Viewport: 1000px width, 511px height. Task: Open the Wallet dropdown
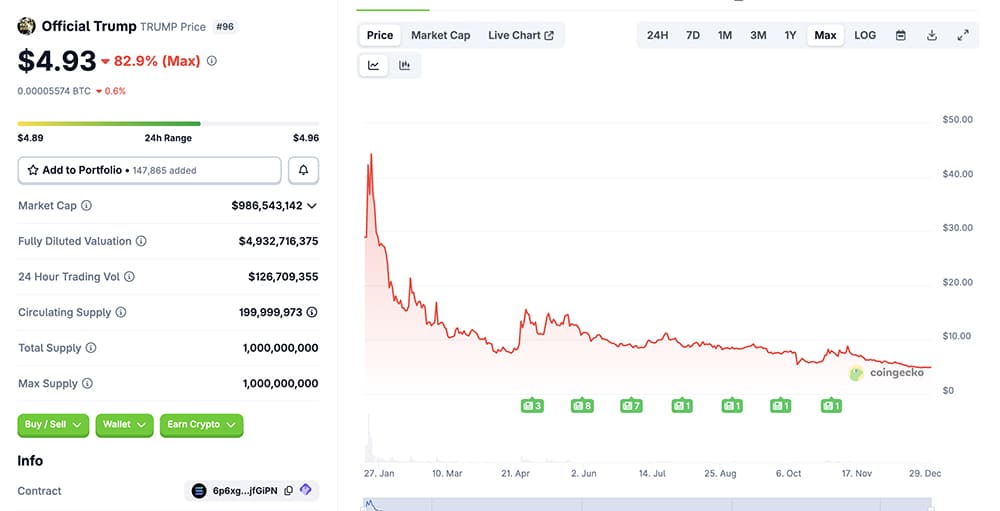124,425
